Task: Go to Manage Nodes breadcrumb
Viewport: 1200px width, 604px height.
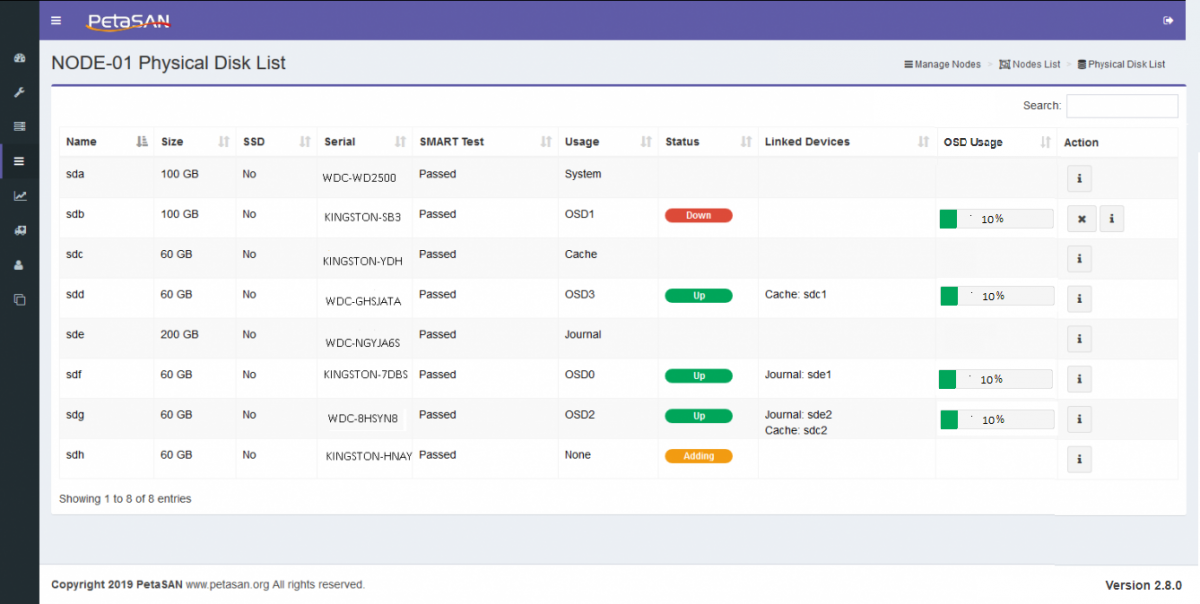Action: [x=942, y=64]
